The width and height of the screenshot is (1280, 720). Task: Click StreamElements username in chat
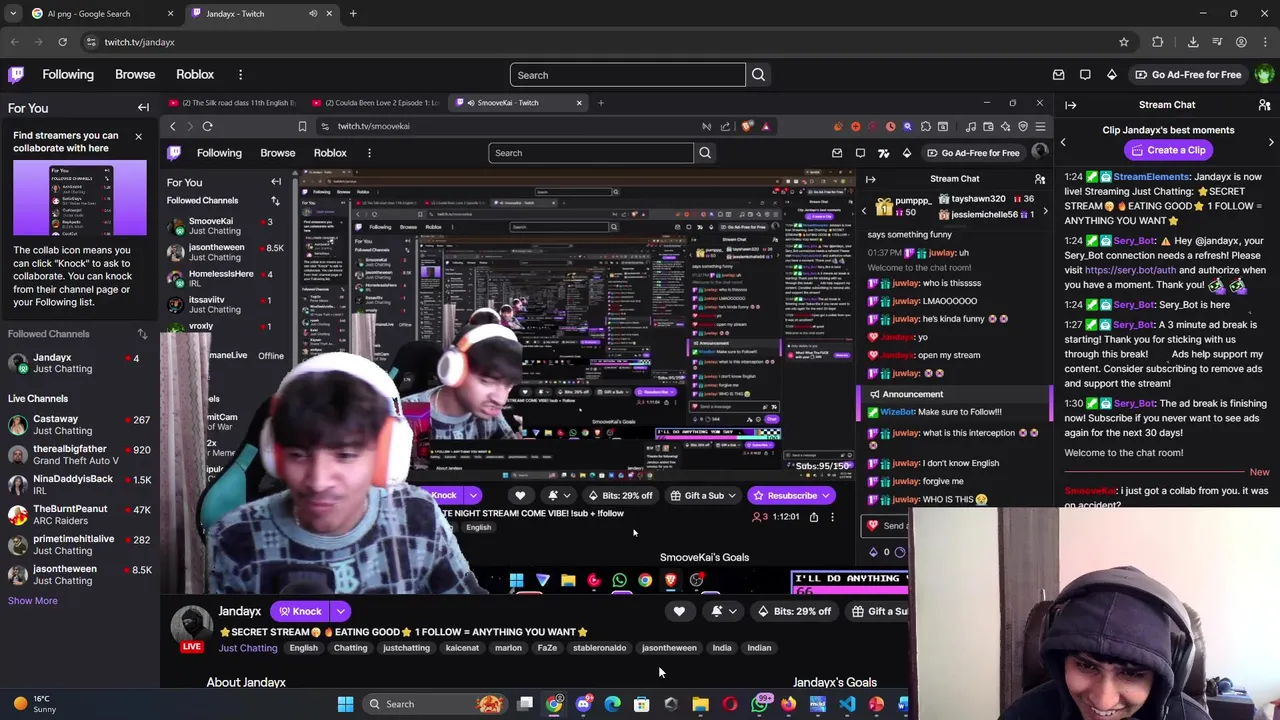[x=1152, y=177]
